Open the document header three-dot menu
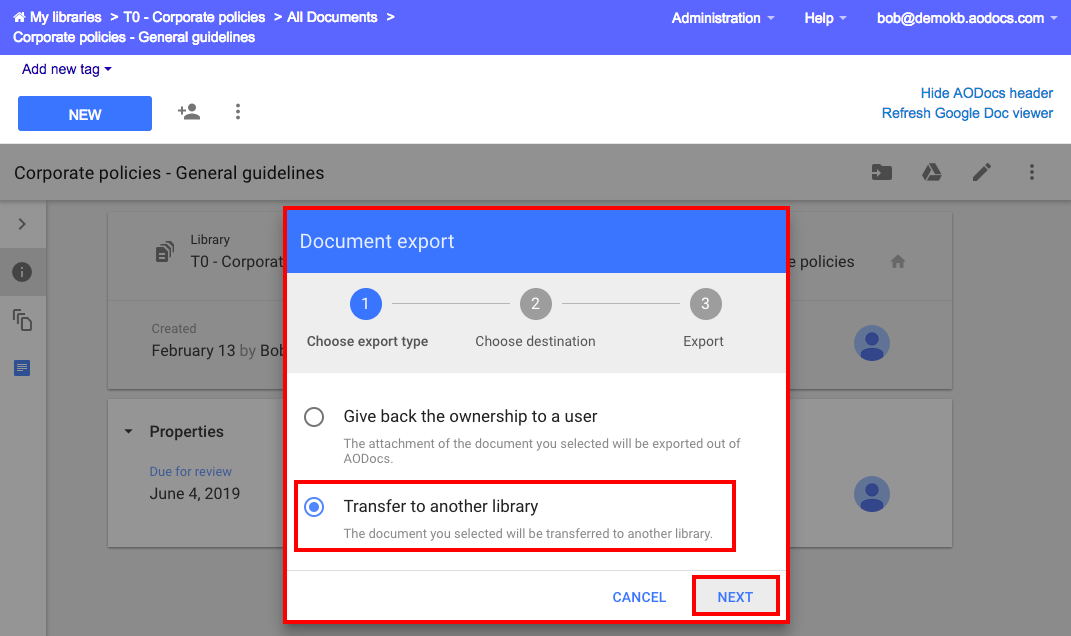 coord(1031,172)
